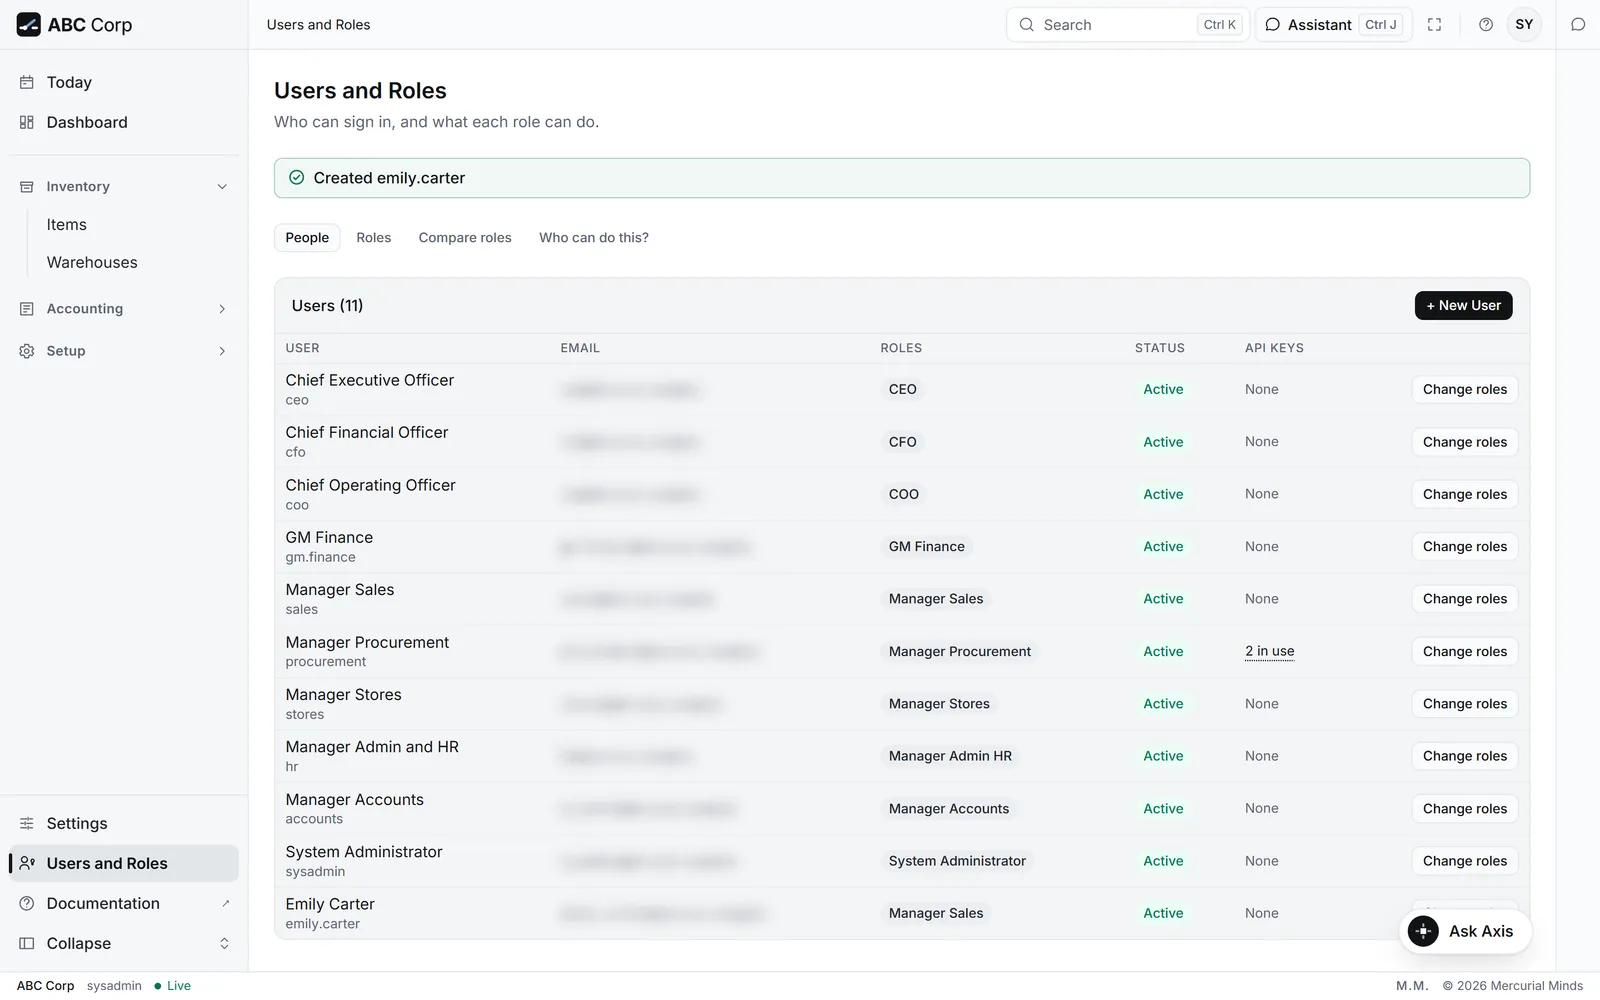Expand the Accounting section chevron
Viewport: 1600px width, 1000px height.
coord(222,309)
